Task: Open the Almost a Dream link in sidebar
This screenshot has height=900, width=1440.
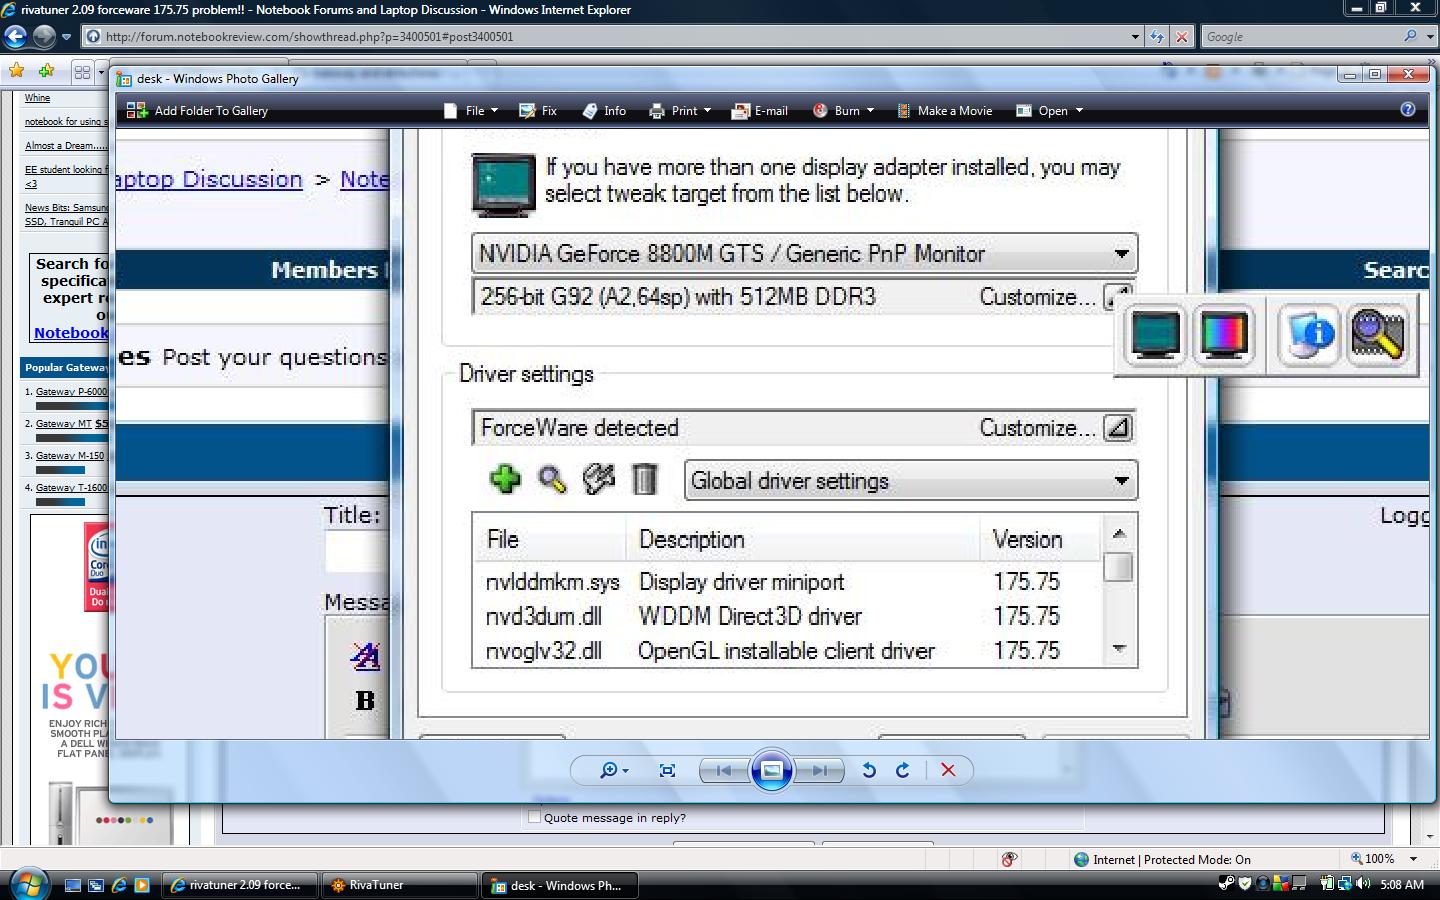Action: pyautogui.click(x=65, y=145)
